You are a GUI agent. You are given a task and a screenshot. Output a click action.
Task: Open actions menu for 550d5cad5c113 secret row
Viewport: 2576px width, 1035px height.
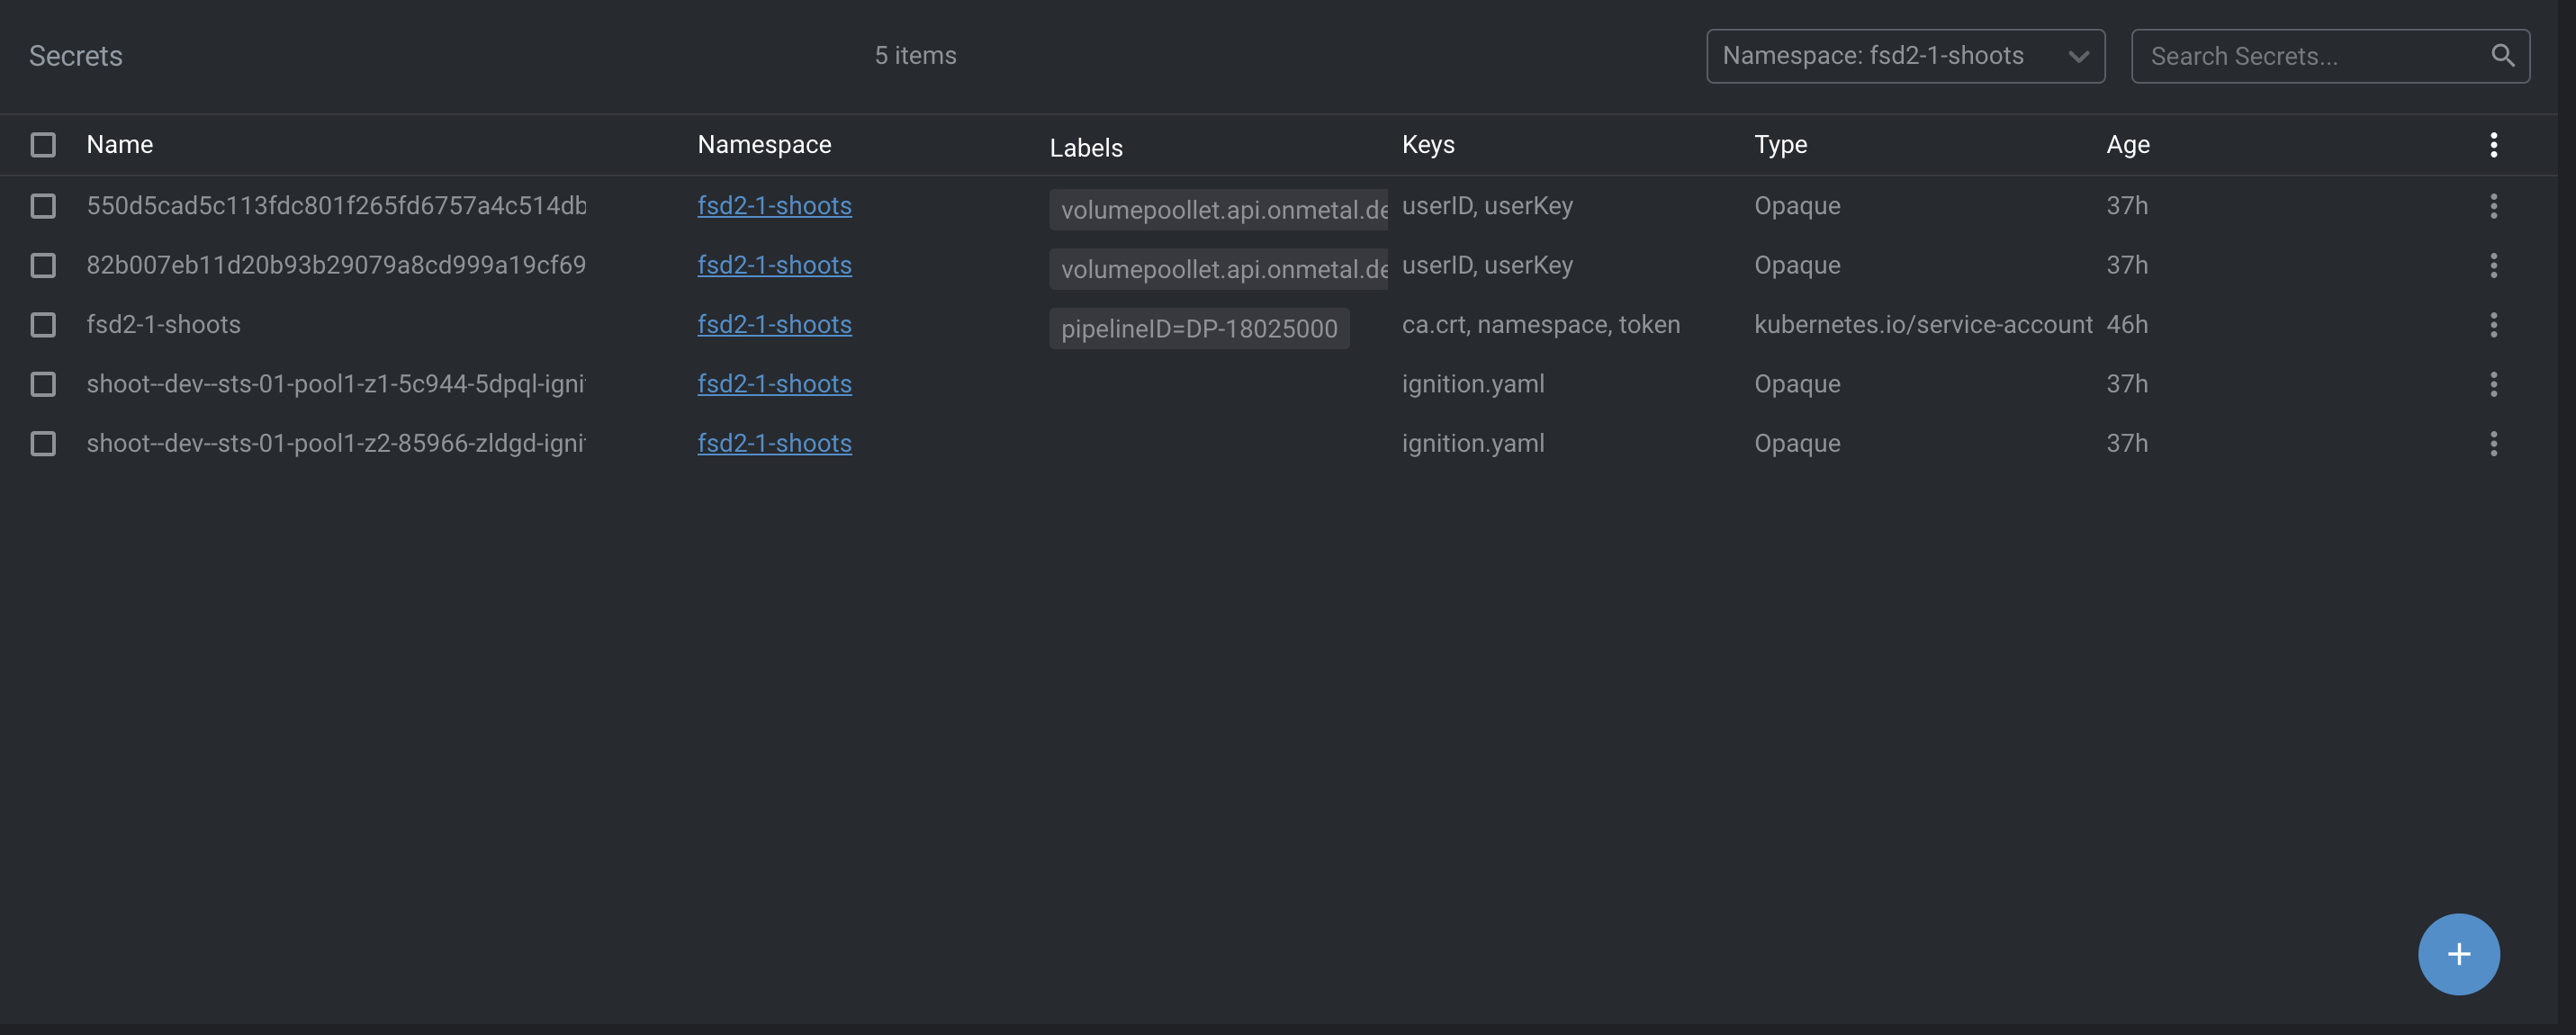[2493, 206]
